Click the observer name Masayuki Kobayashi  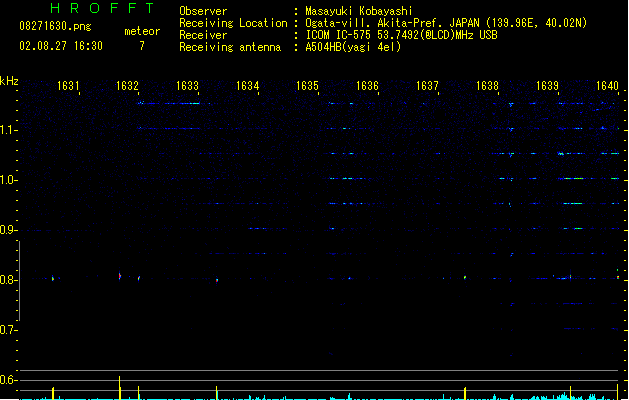tap(359, 11)
